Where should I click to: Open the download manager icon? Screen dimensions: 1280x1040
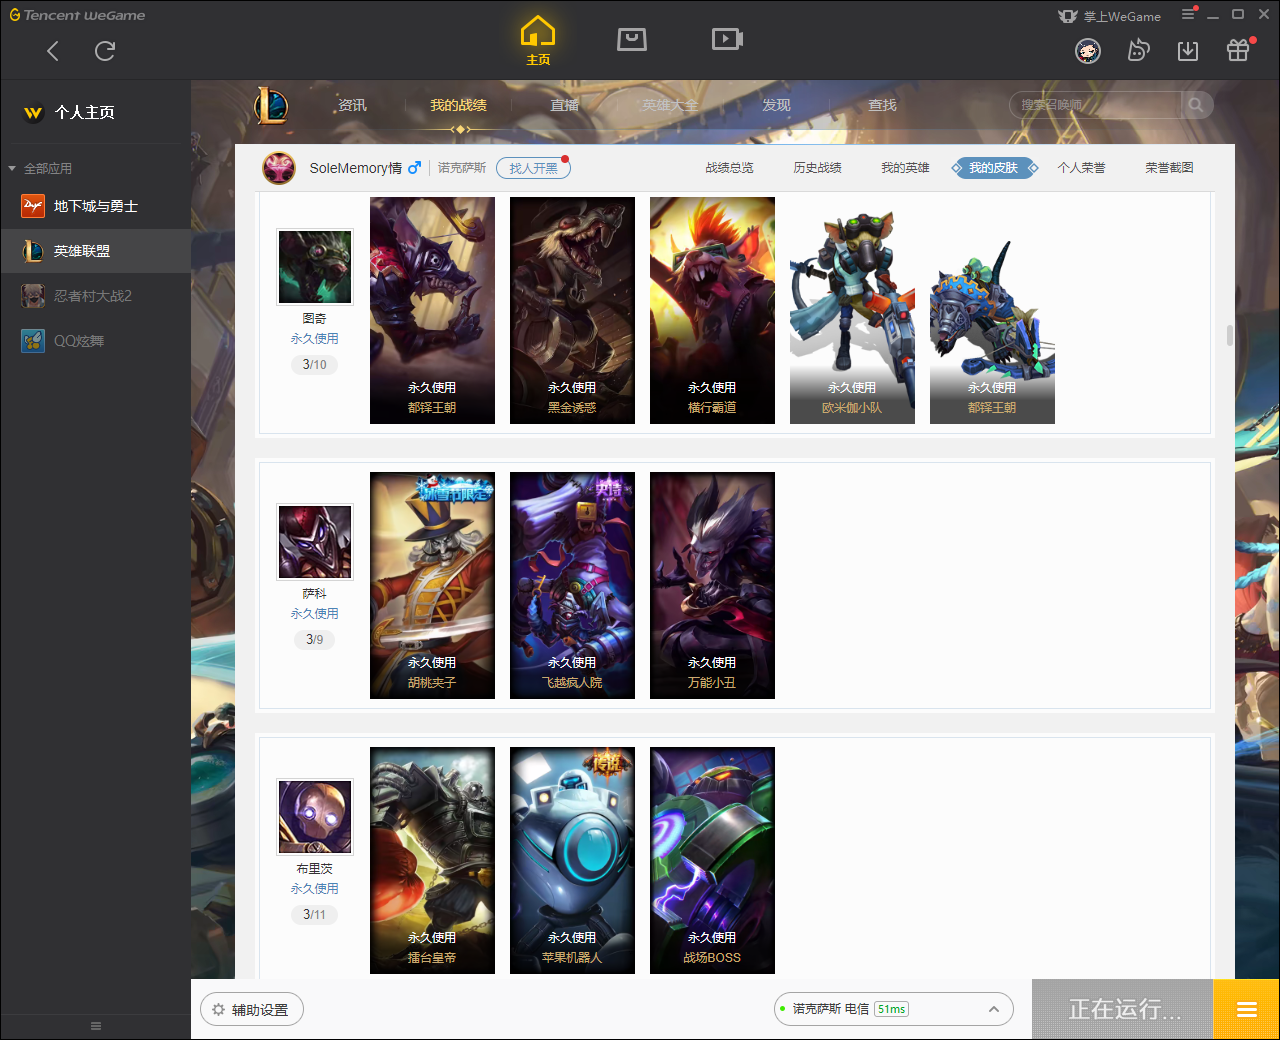pyautogui.click(x=1188, y=51)
